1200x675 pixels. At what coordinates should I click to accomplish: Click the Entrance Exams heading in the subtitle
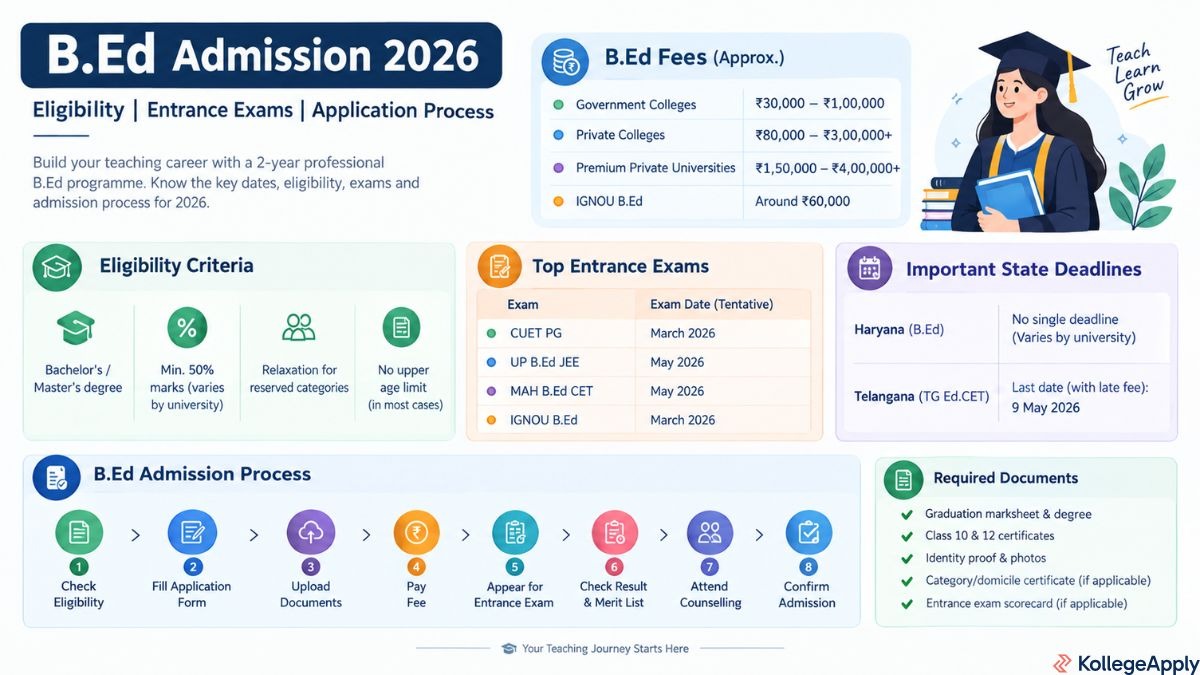[219, 110]
